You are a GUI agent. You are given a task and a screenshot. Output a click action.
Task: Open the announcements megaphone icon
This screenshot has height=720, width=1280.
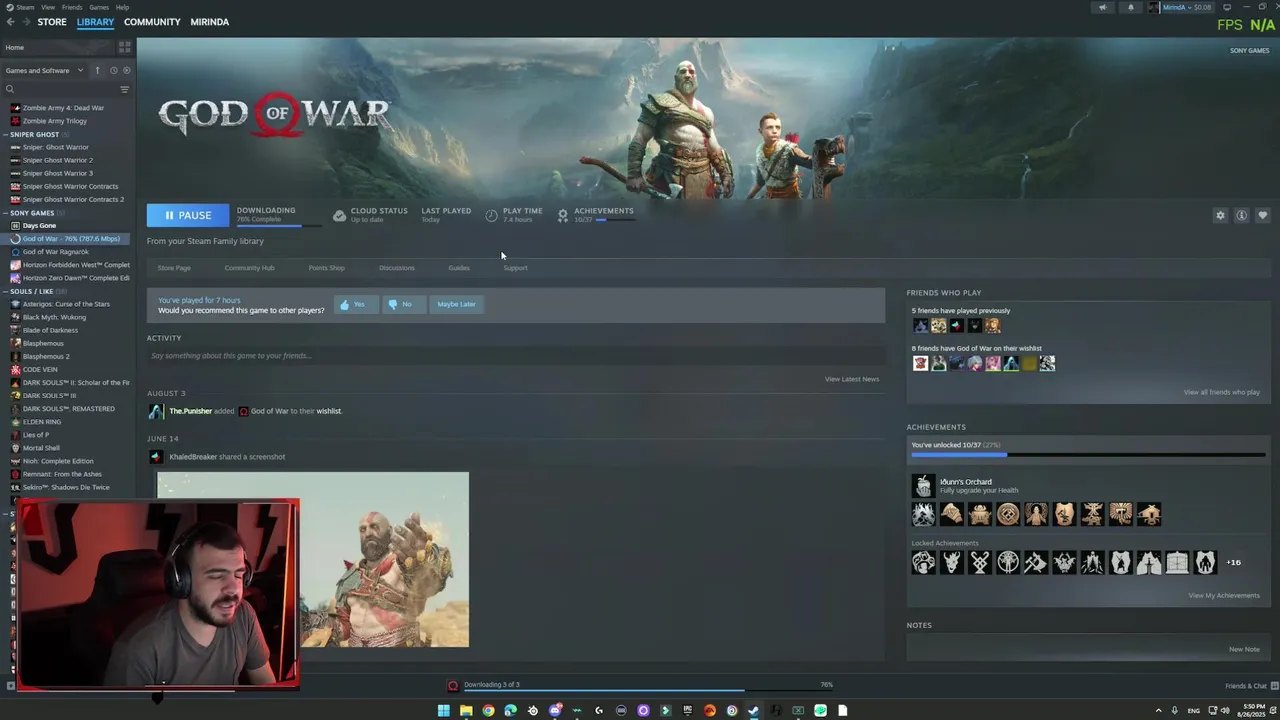(1103, 7)
